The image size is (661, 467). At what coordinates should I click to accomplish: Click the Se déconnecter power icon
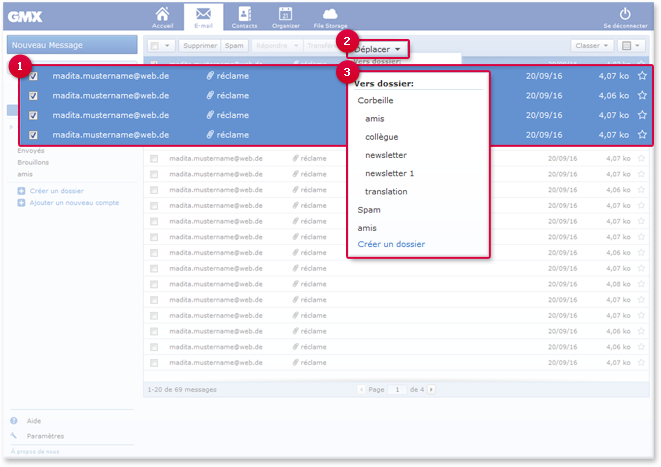[625, 14]
